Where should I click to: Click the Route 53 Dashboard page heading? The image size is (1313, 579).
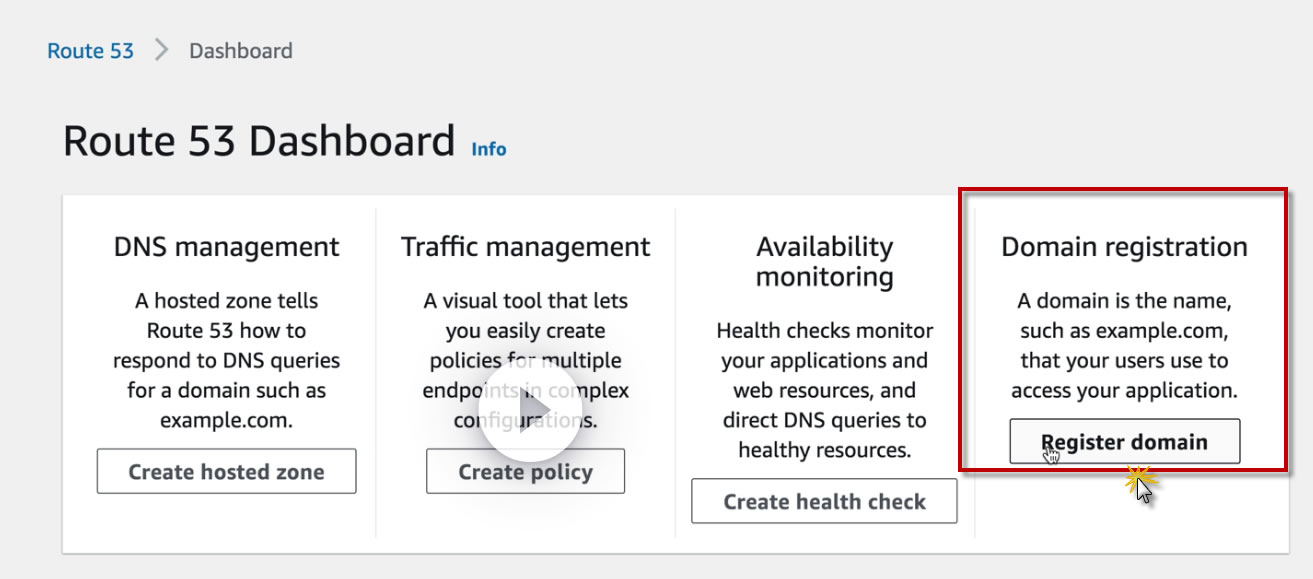259,141
